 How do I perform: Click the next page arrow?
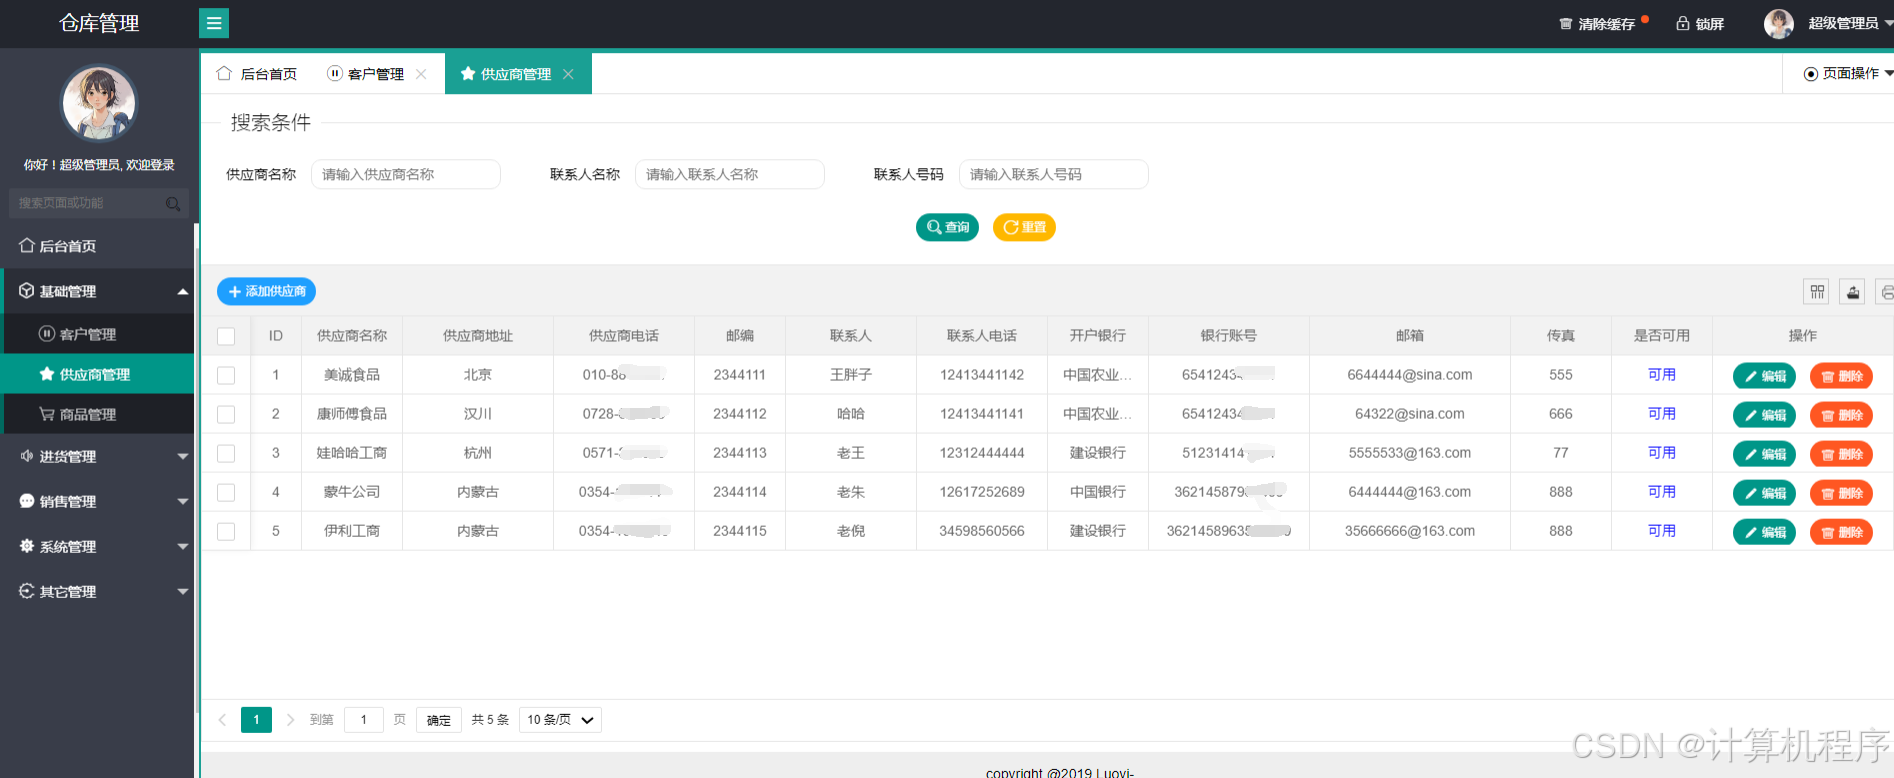(x=290, y=720)
